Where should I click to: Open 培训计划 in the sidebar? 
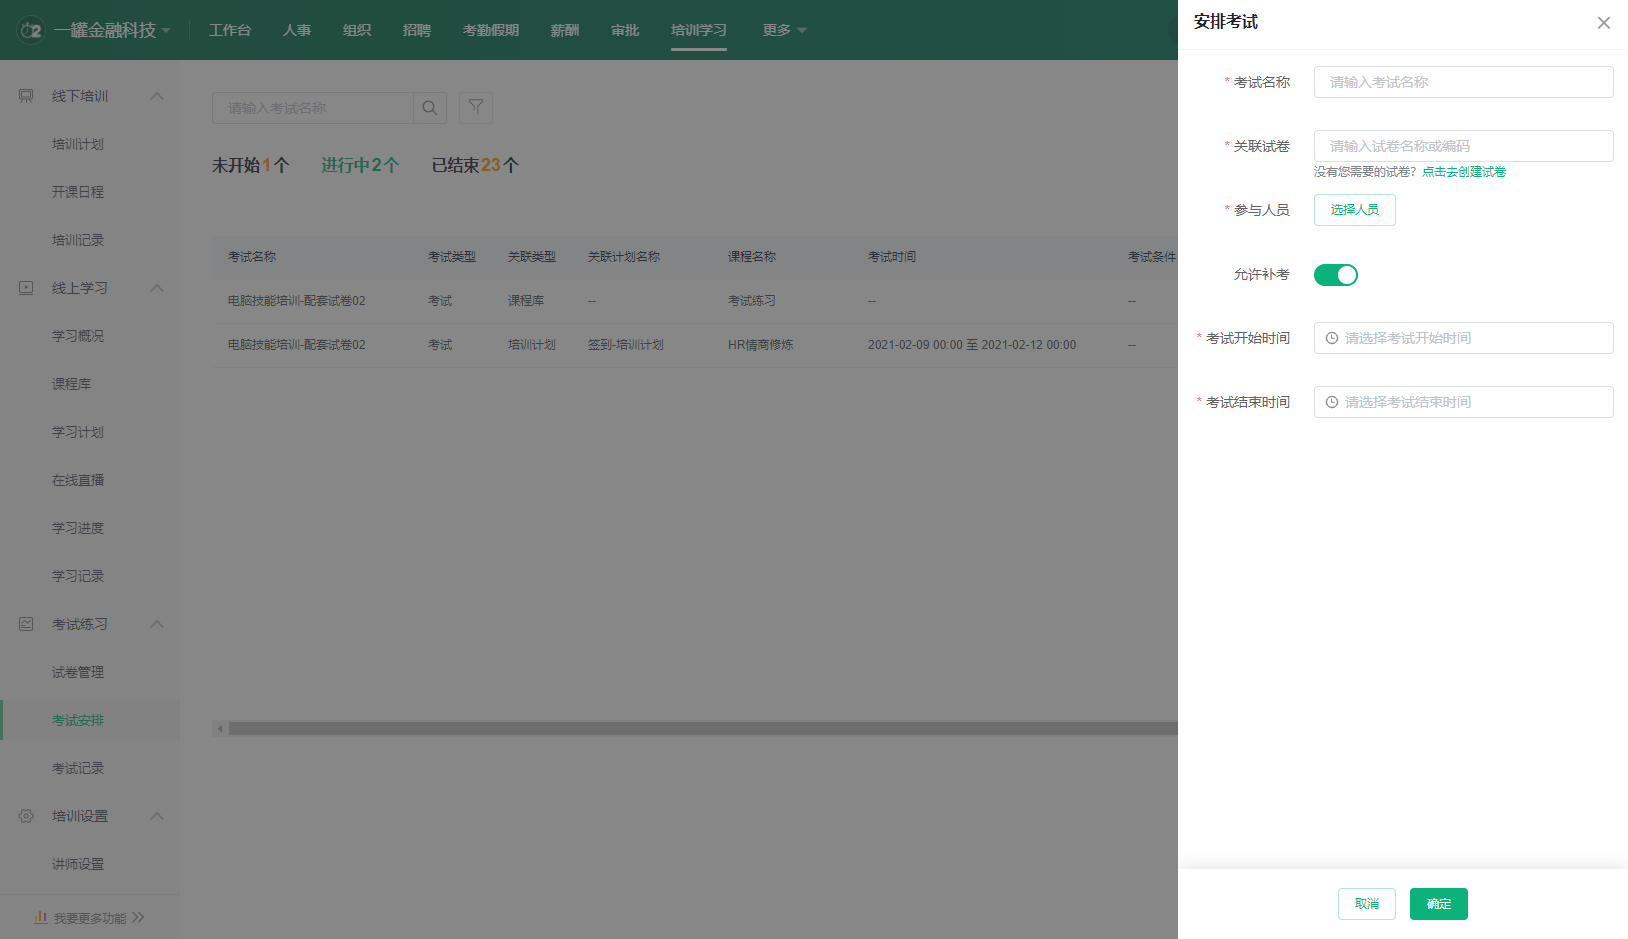tap(78, 144)
